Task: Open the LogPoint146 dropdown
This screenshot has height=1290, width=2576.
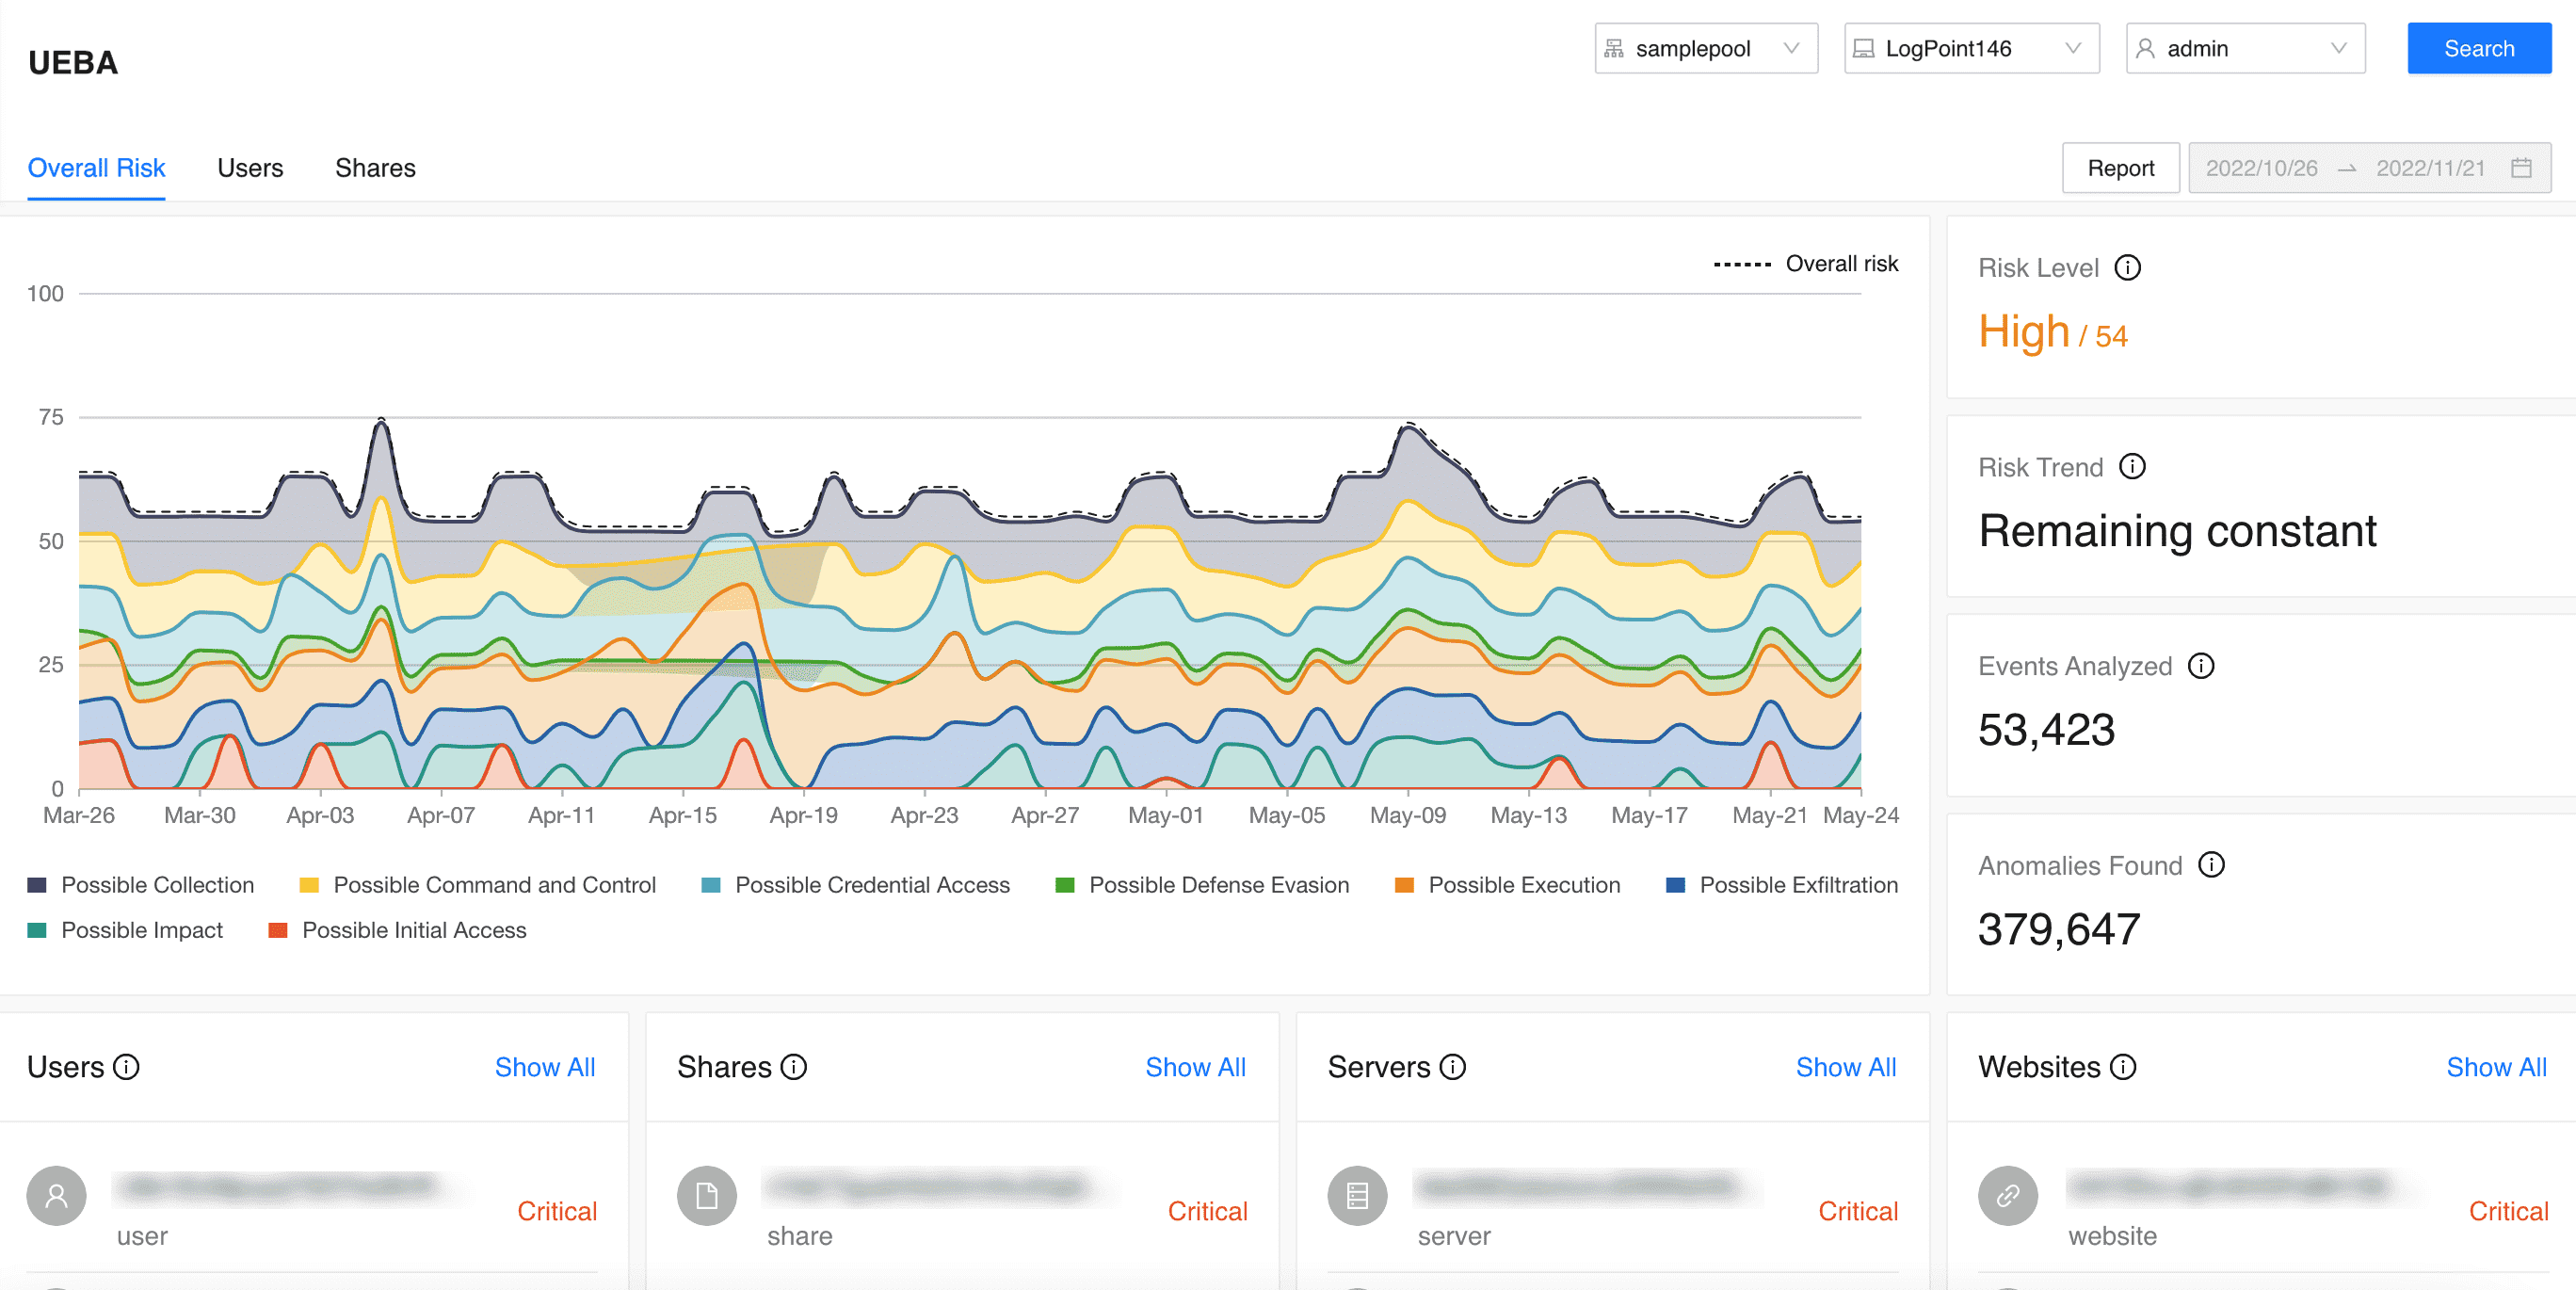Action: [1970, 48]
